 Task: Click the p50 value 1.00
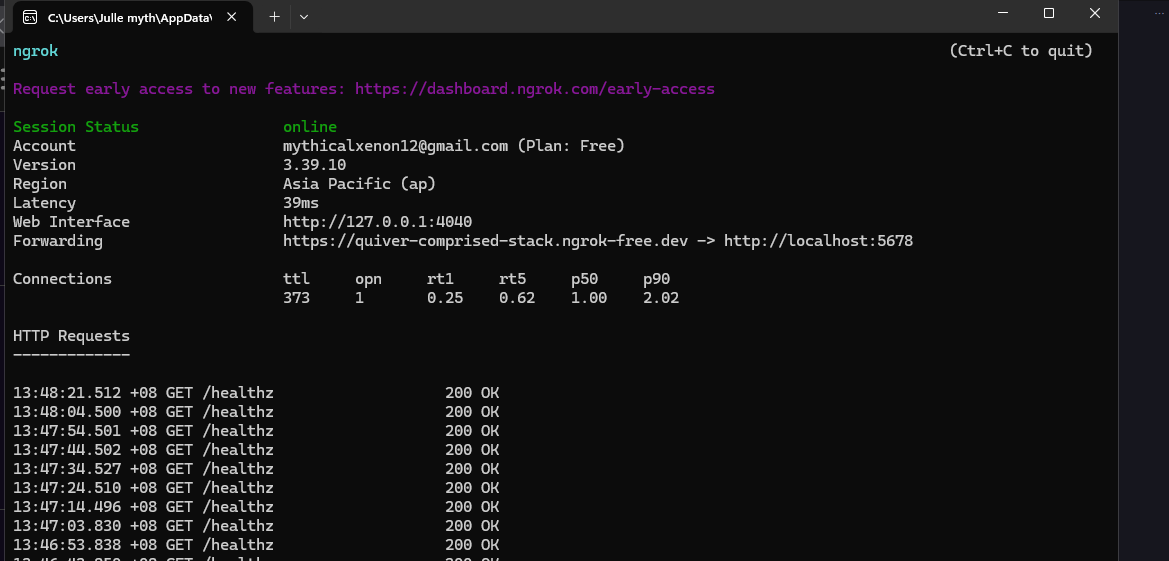589,298
